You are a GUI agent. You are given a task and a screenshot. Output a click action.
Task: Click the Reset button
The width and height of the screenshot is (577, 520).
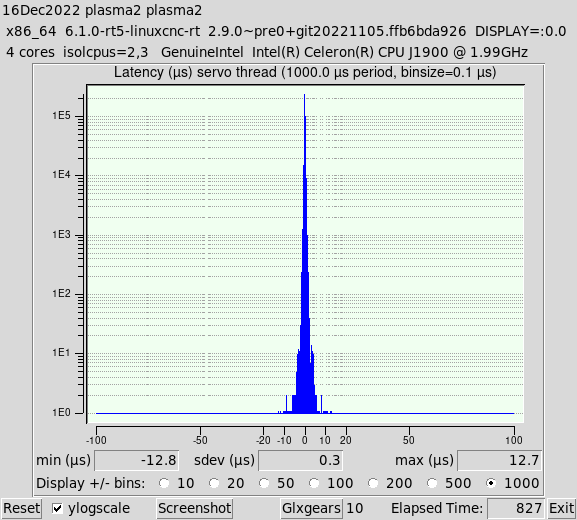coord(21,508)
